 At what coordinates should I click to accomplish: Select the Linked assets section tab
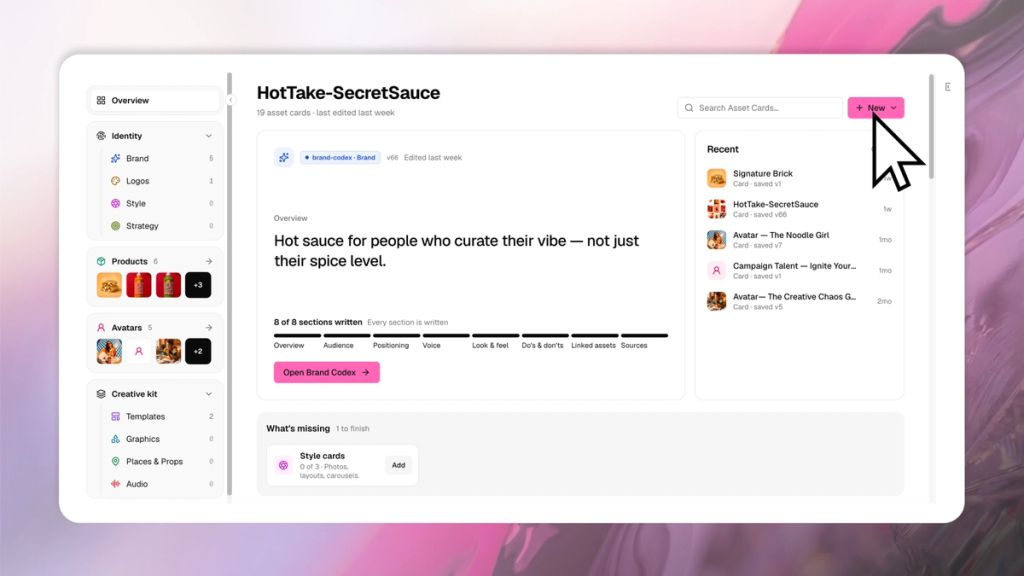click(x=594, y=340)
